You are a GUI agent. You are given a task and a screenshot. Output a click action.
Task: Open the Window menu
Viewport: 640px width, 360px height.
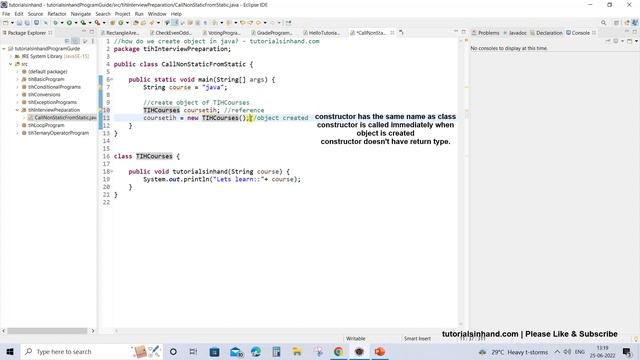157,14
